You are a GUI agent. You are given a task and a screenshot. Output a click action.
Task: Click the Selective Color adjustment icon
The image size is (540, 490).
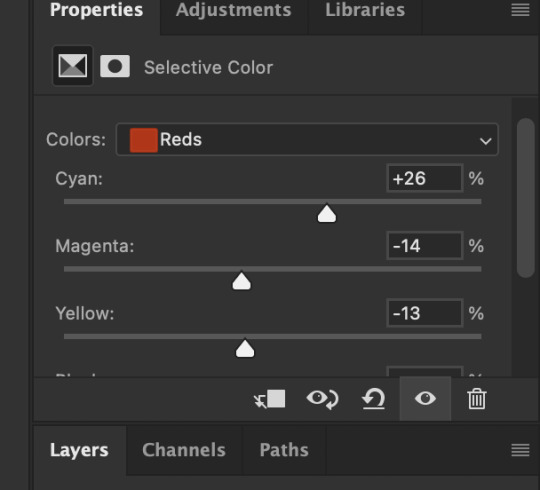click(x=73, y=65)
